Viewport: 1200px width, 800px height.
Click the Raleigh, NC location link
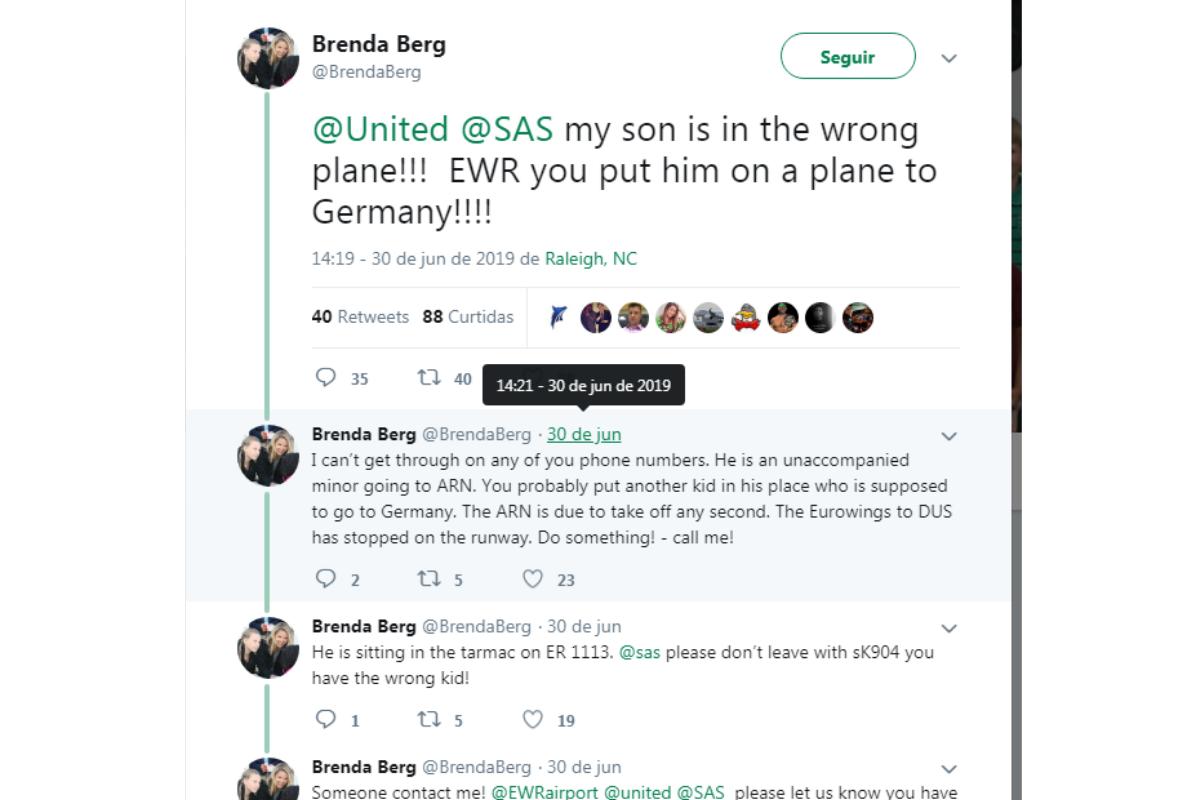(590, 259)
